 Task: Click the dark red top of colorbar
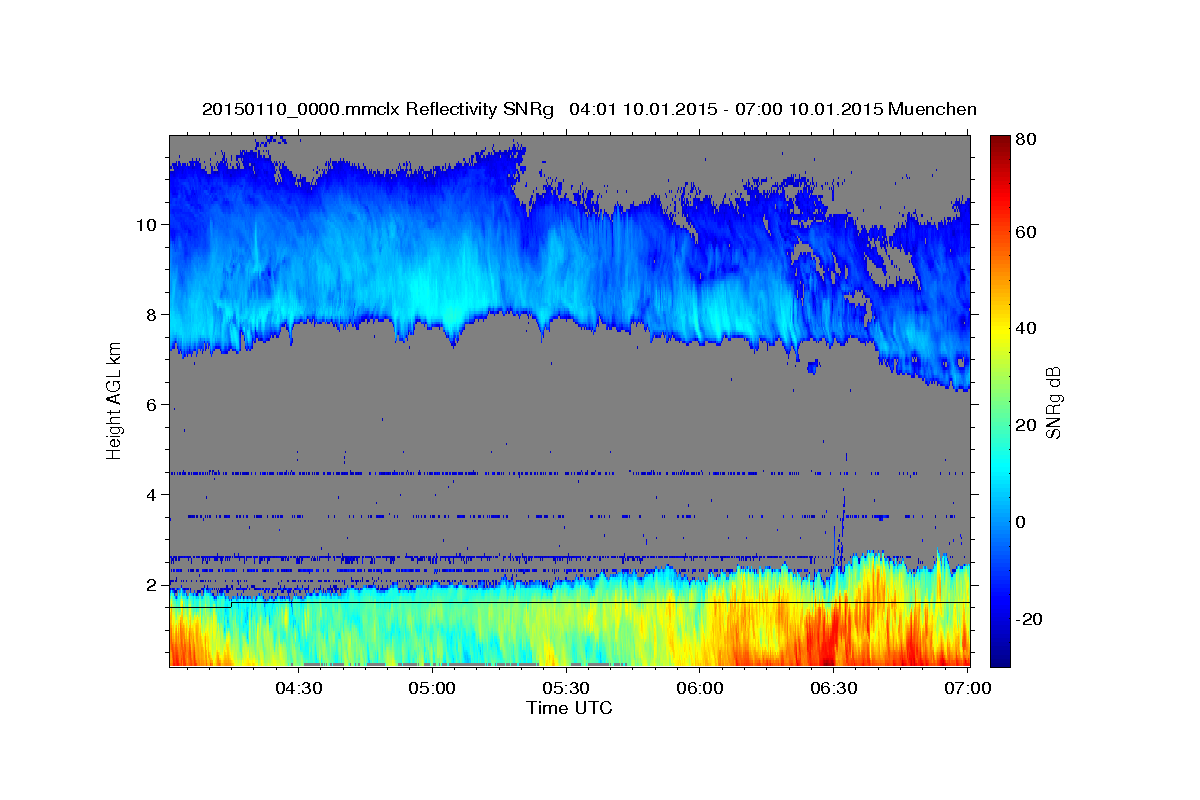tap(999, 142)
